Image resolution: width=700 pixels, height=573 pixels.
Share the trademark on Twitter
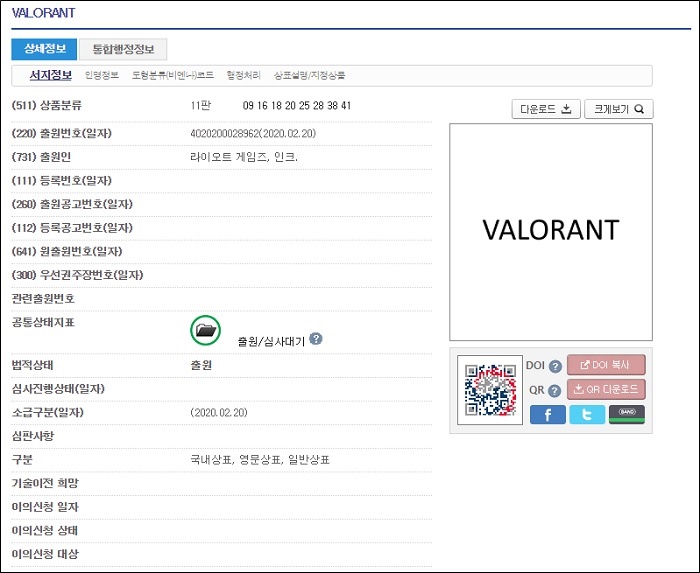pos(587,414)
